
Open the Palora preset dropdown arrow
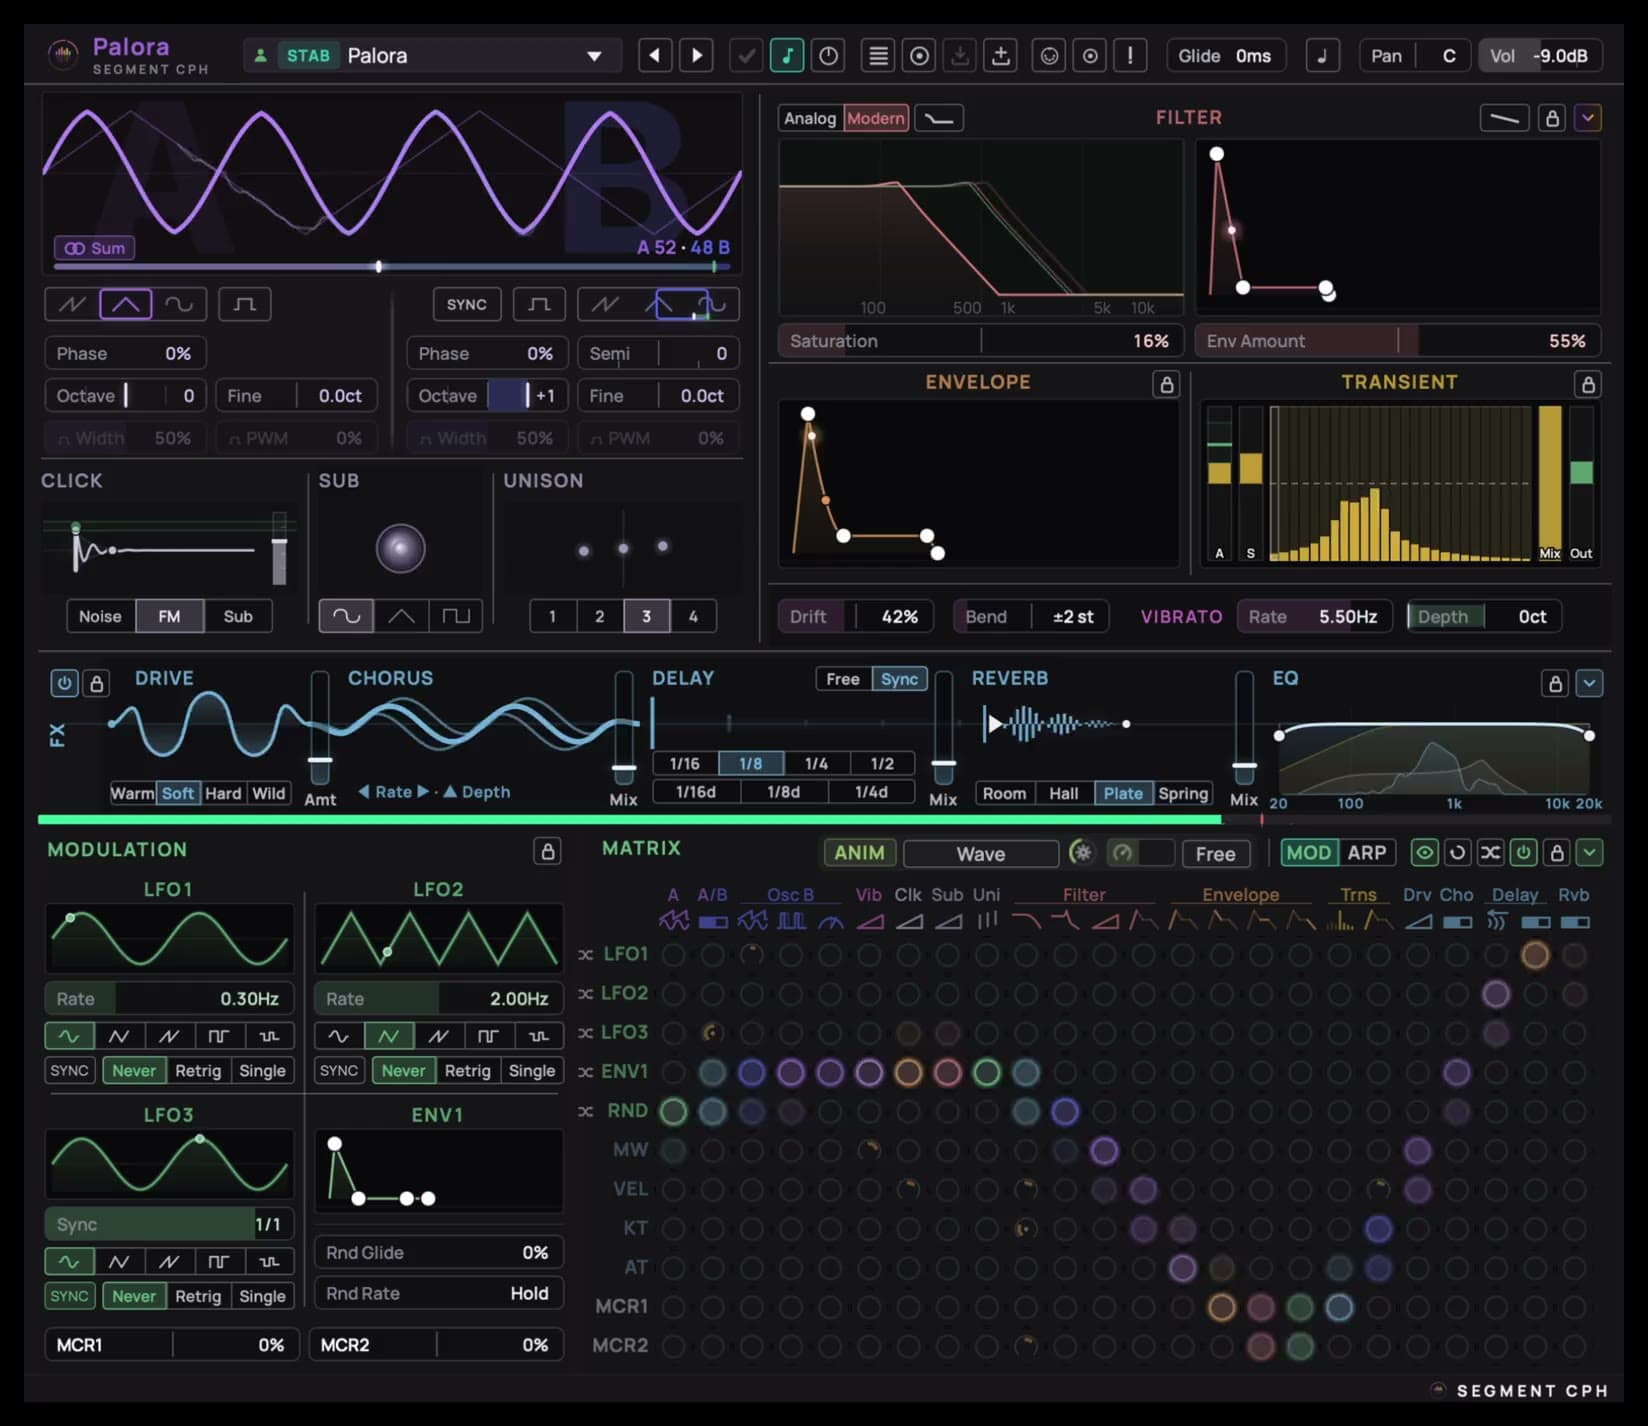click(594, 56)
